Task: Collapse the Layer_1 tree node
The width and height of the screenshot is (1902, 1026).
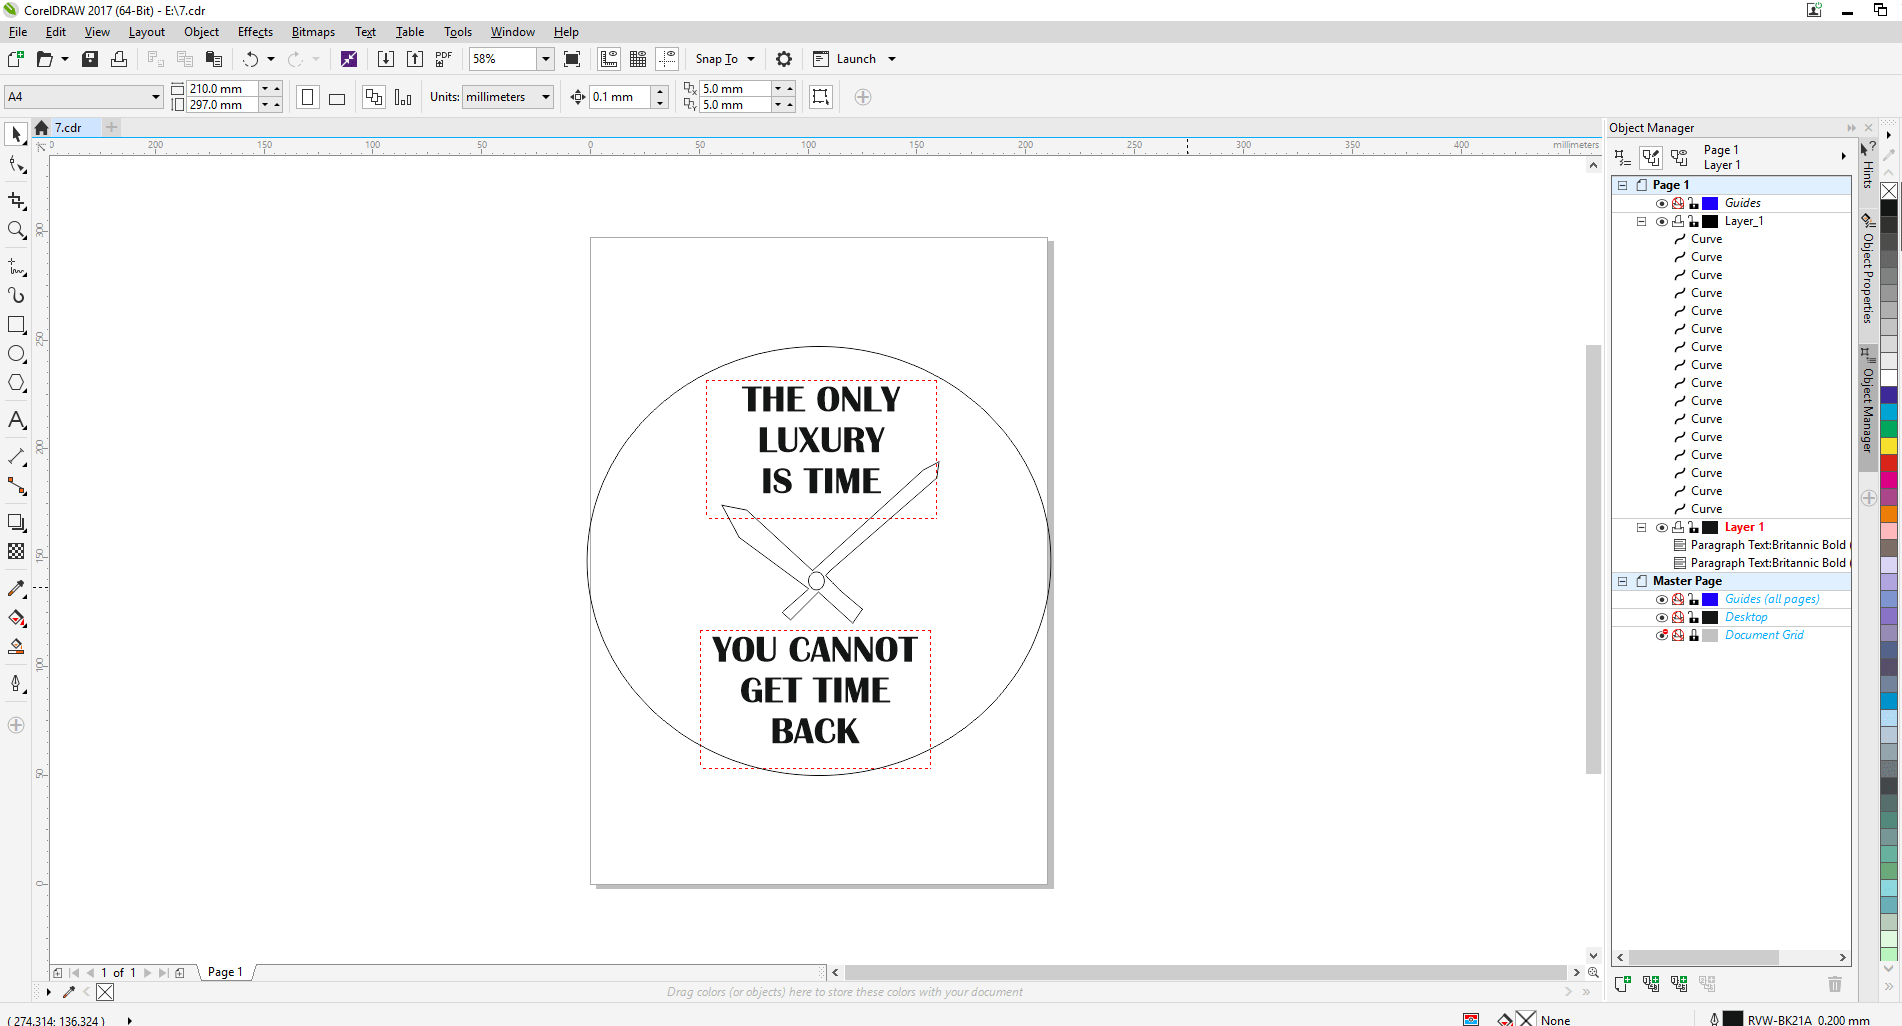Action: (1641, 221)
